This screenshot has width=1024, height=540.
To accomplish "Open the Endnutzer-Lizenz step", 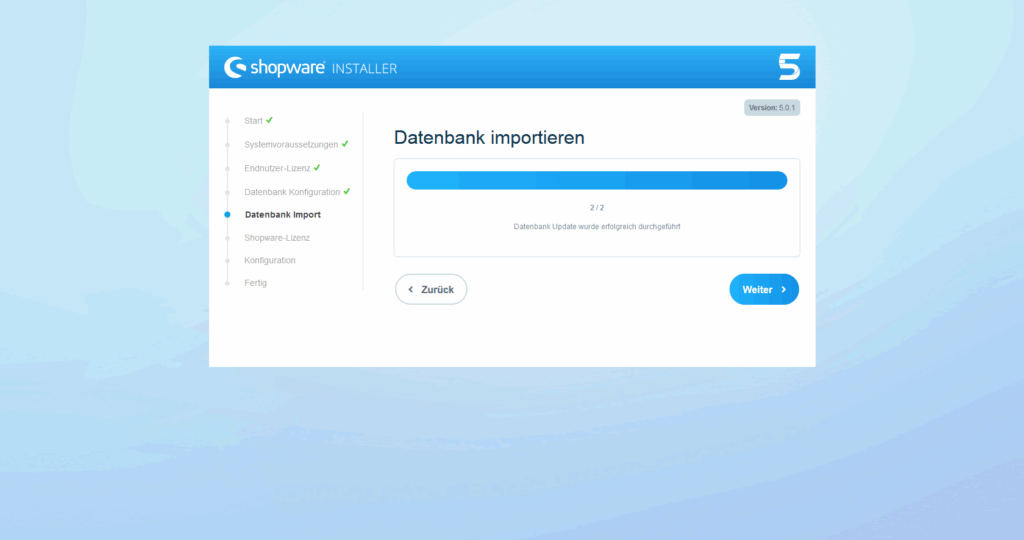I will pyautogui.click(x=277, y=168).
